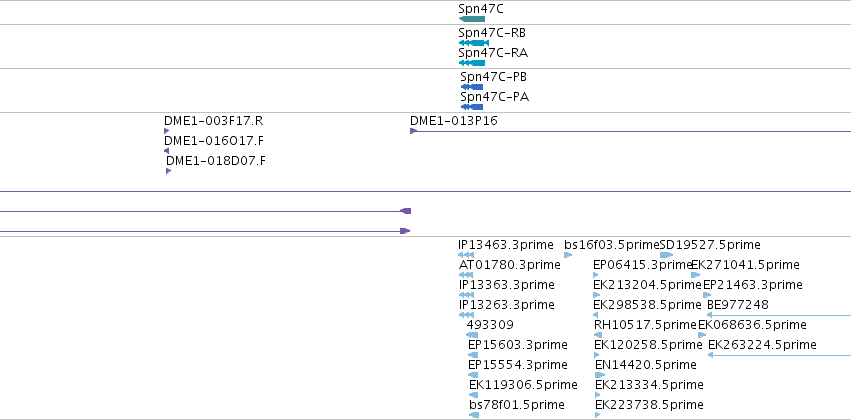The image size is (851, 420).
Task: Click the AT01780.3prime label
Action: point(510,265)
